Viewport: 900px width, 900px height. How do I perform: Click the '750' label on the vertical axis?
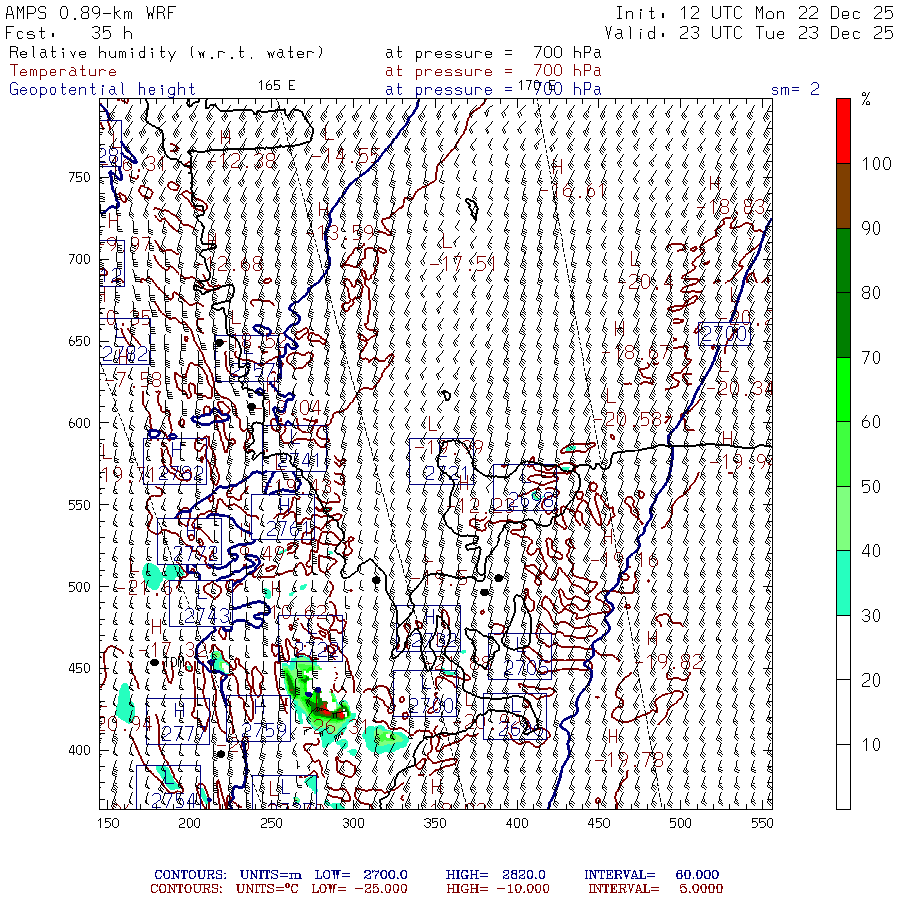tap(79, 177)
